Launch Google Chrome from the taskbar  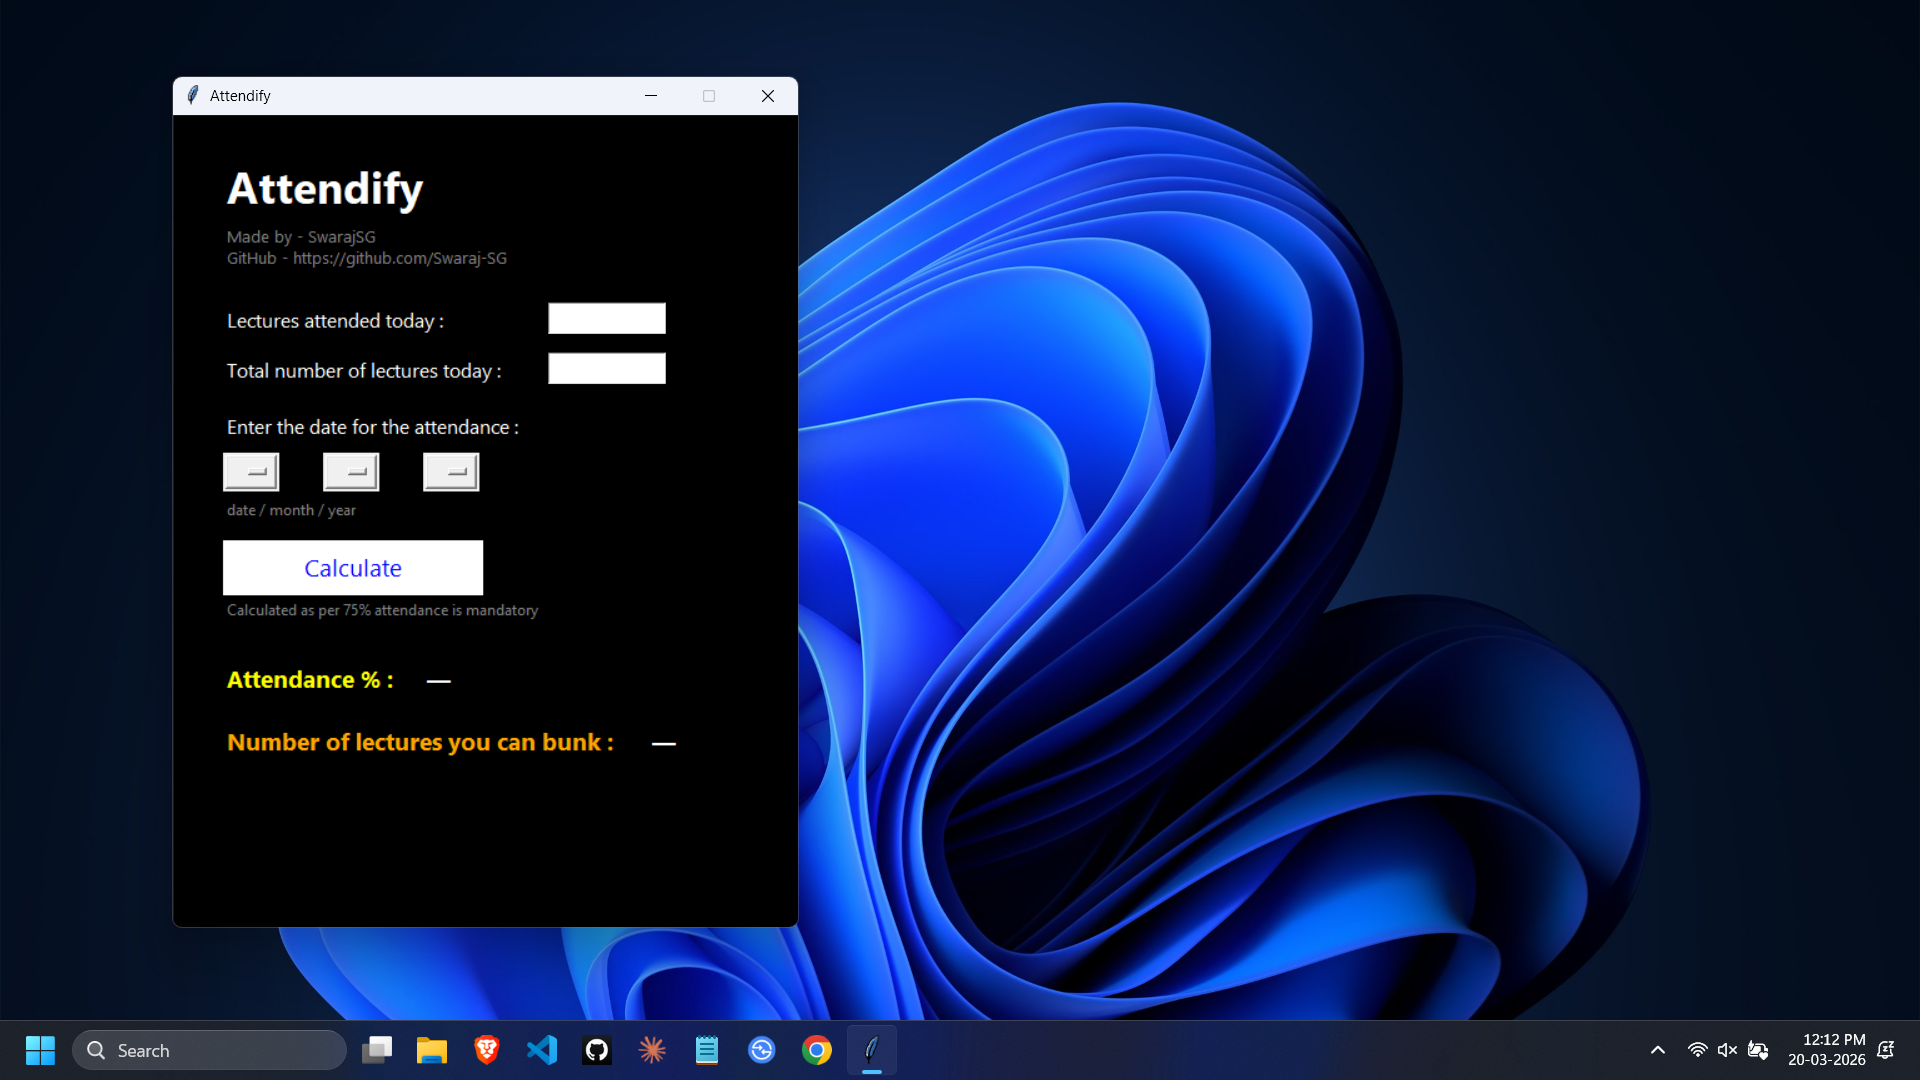tap(816, 1050)
